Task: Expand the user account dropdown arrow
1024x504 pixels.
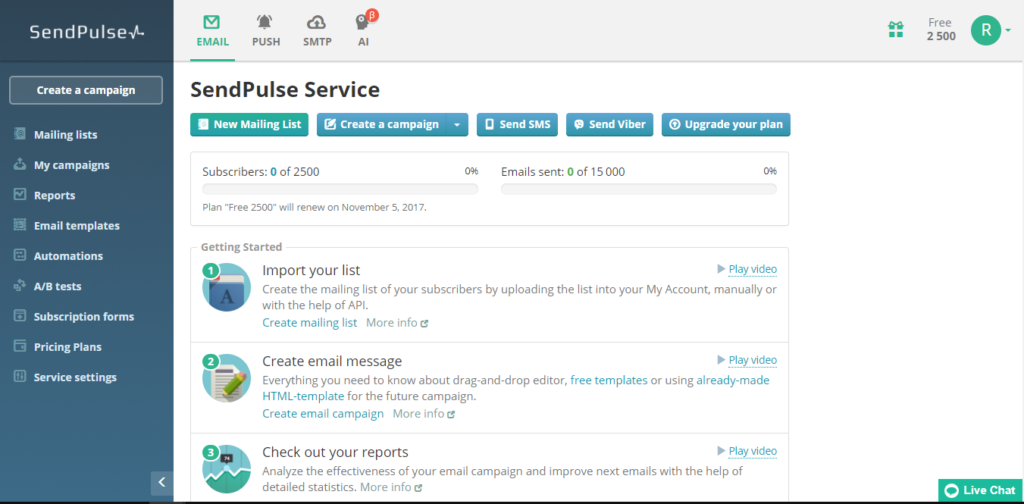Action: pyautogui.click(x=1008, y=30)
